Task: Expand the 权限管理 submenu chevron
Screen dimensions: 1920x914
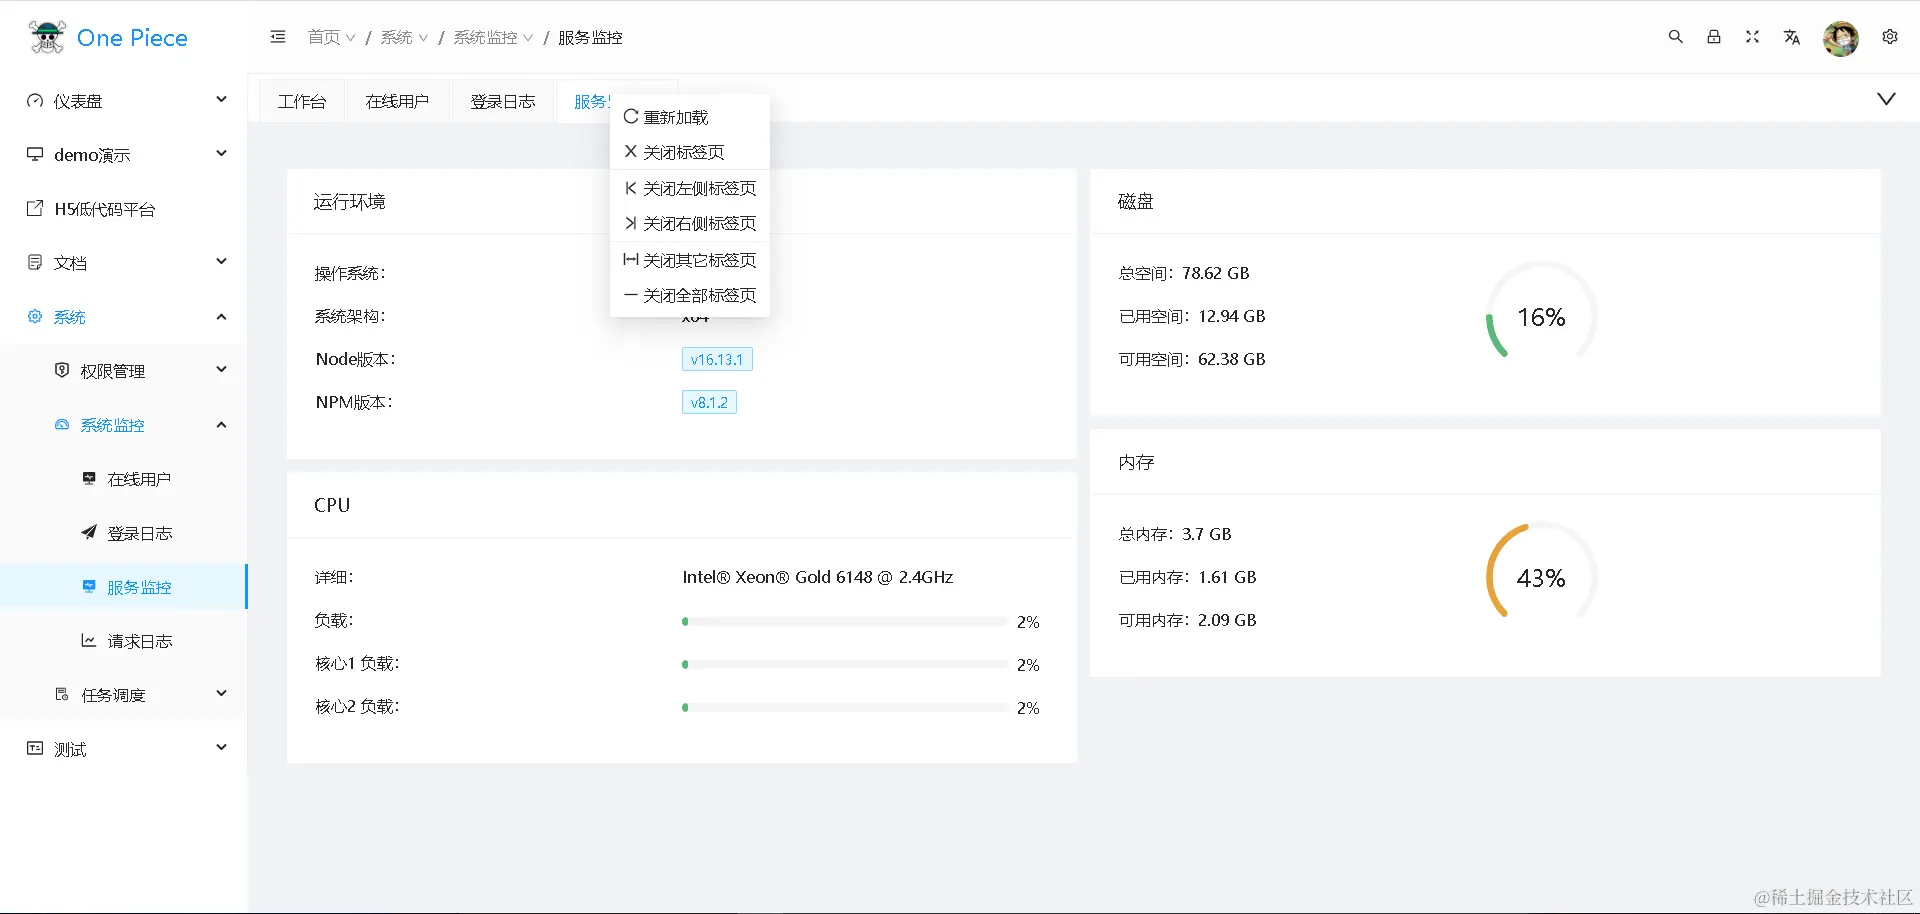Action: point(222,369)
